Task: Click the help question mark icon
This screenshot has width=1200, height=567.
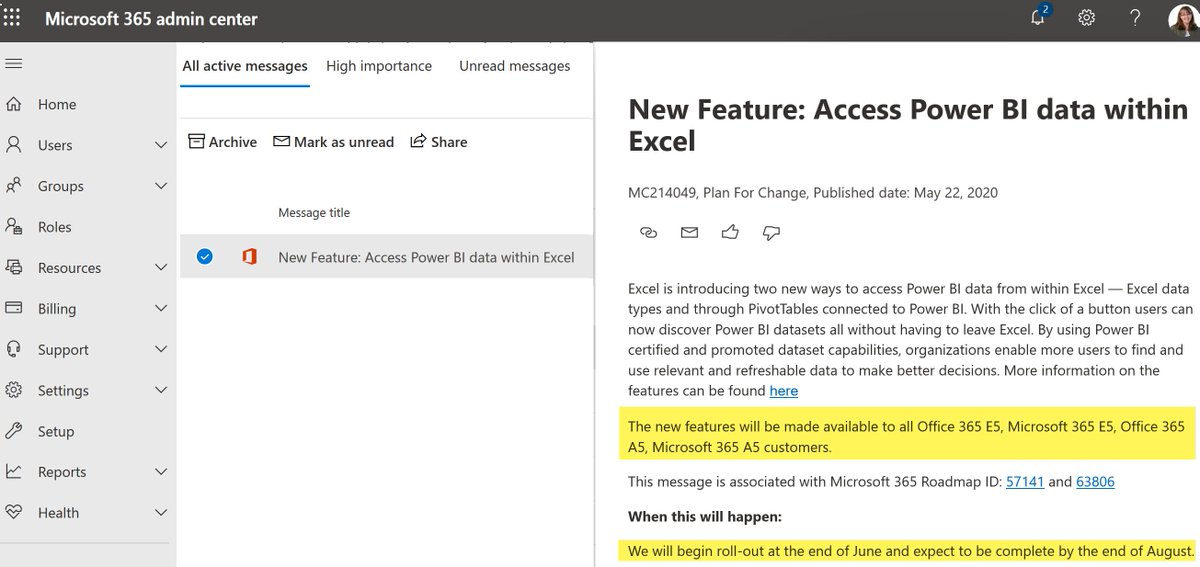Action: point(1135,18)
